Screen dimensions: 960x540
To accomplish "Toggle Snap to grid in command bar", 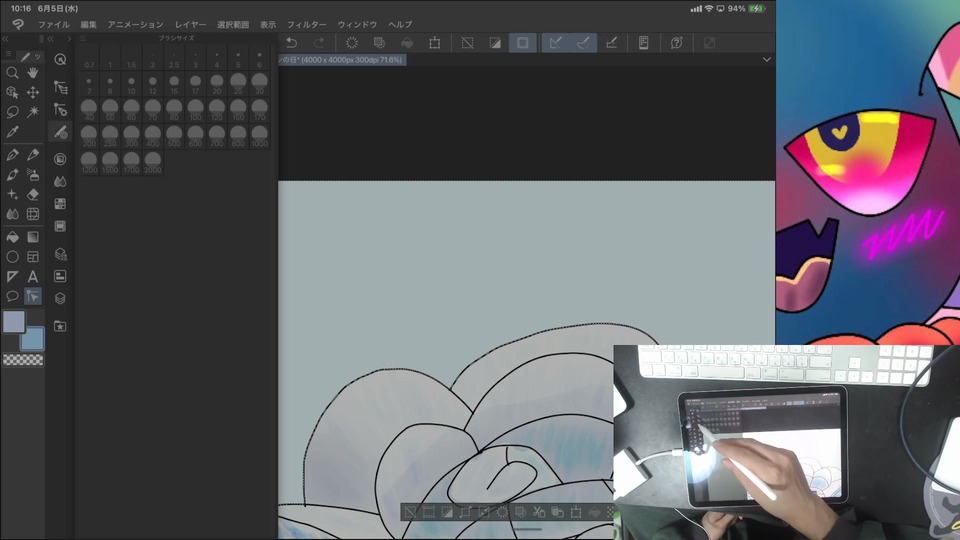I will 611,43.
